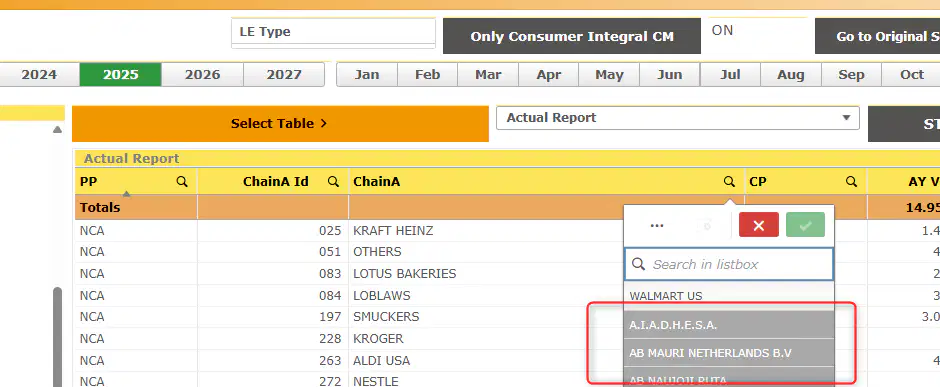Click the Select Table button

(280, 123)
